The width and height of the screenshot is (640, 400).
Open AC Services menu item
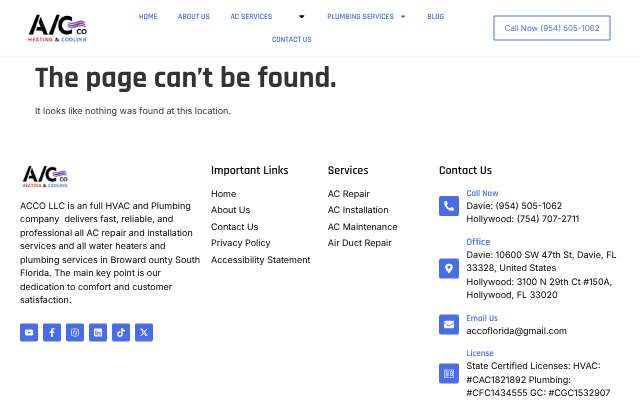251,16
